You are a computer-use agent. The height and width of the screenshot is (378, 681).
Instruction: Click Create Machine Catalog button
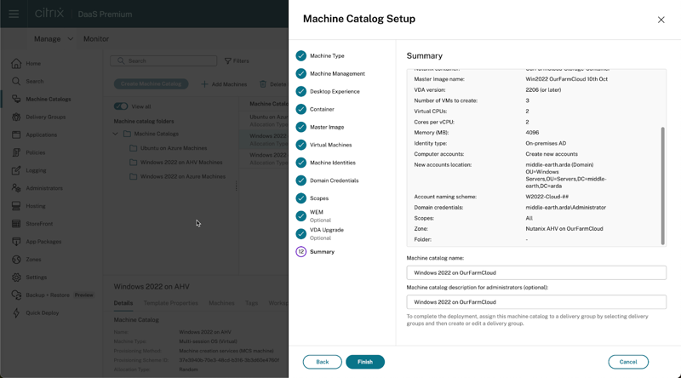click(151, 84)
